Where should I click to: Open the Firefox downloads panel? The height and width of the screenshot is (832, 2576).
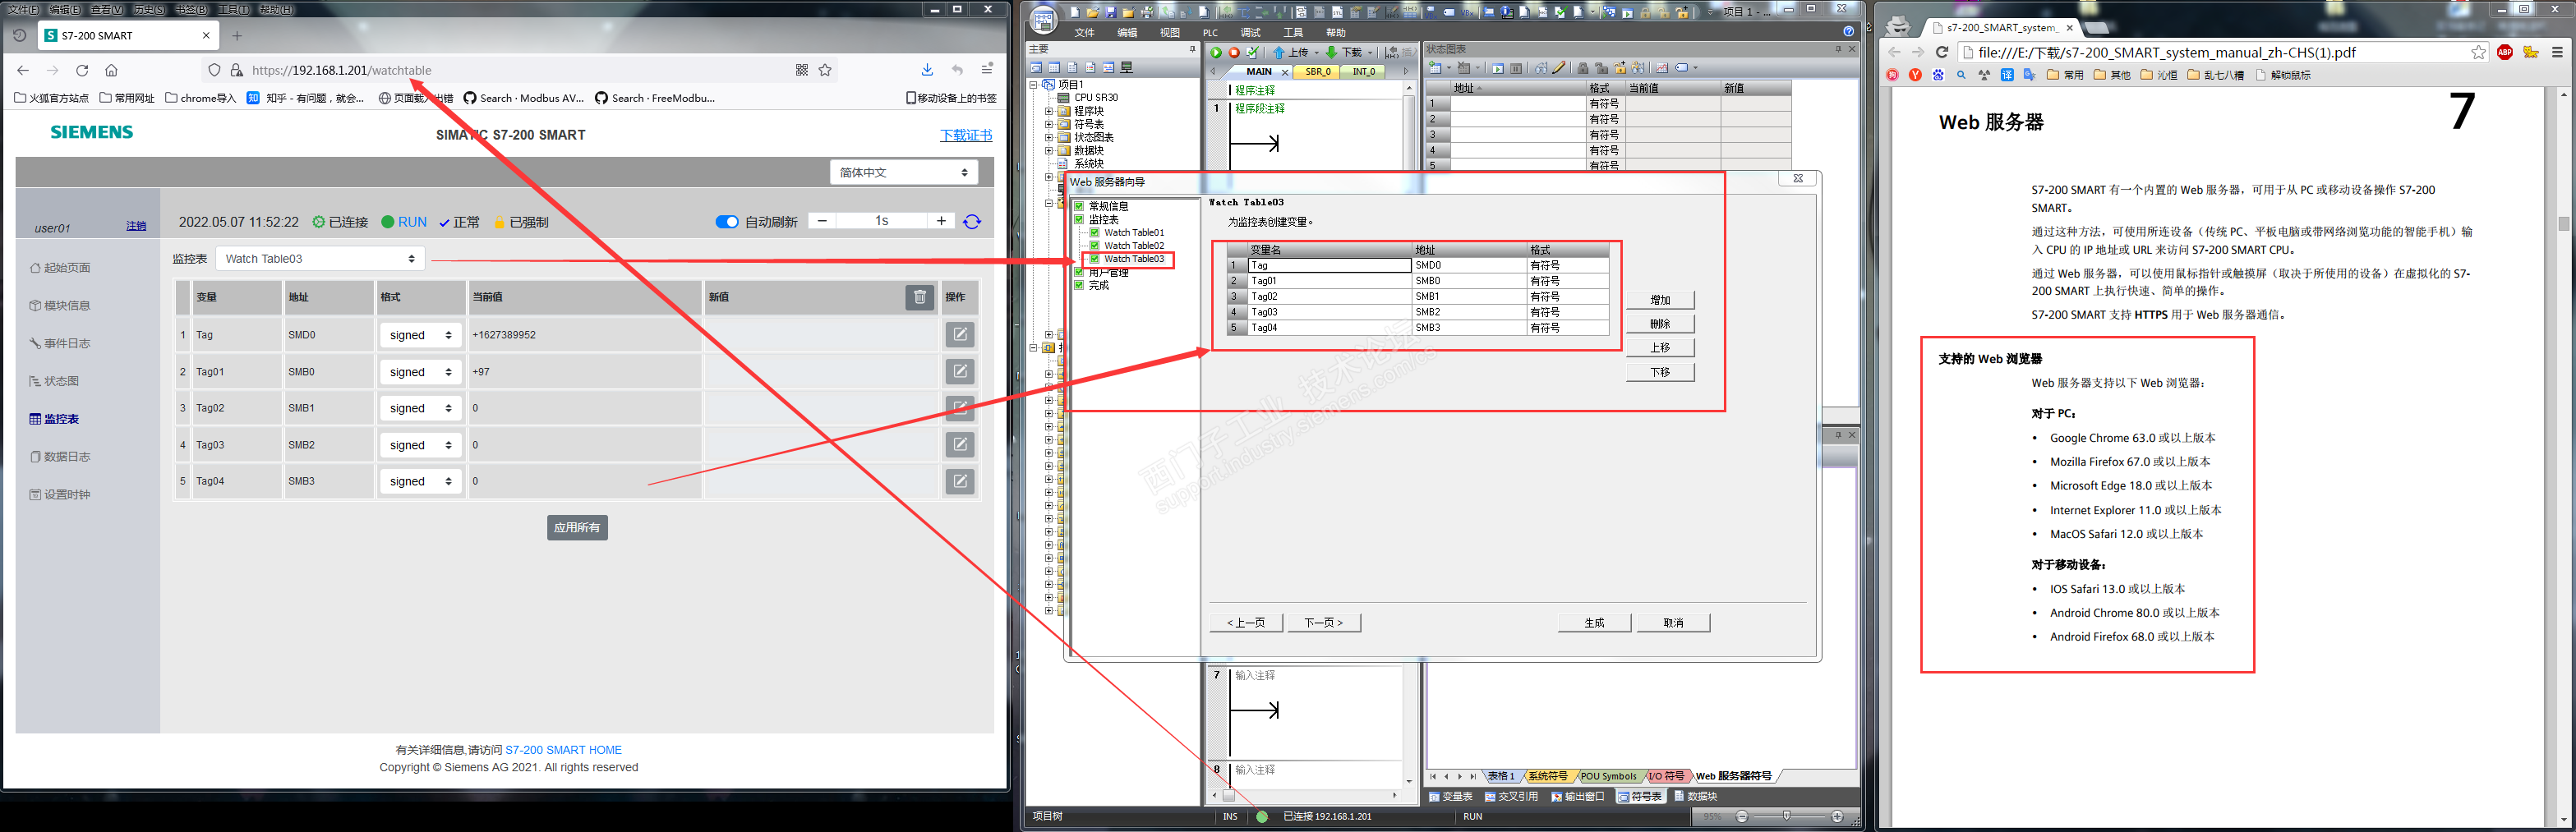pyautogui.click(x=927, y=70)
